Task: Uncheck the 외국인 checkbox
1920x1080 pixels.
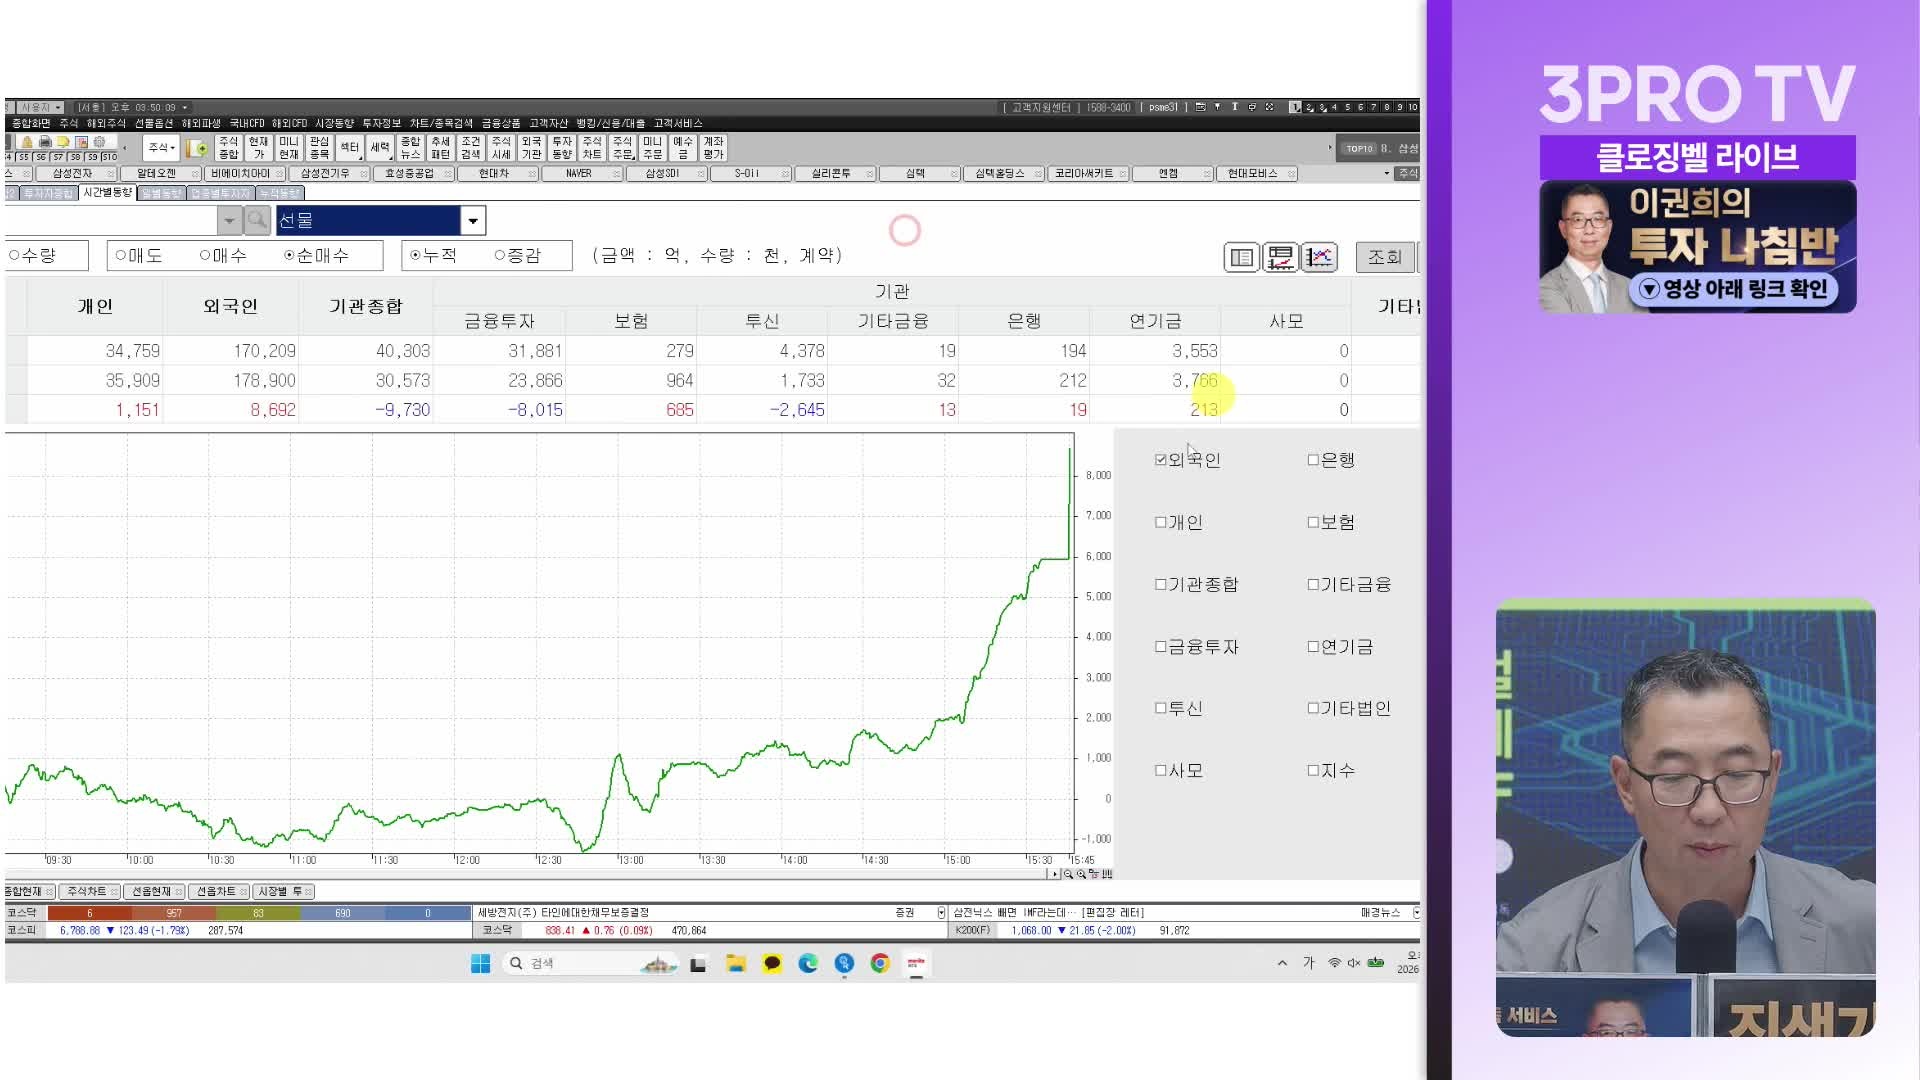Action: pos(1160,460)
